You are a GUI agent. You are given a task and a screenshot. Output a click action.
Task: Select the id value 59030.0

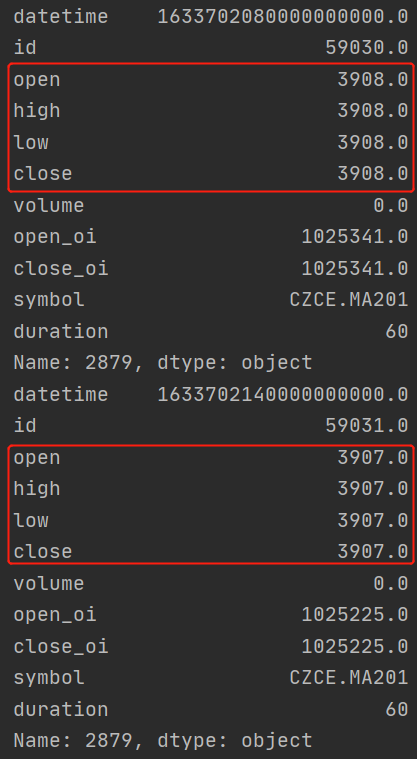(x=367, y=47)
